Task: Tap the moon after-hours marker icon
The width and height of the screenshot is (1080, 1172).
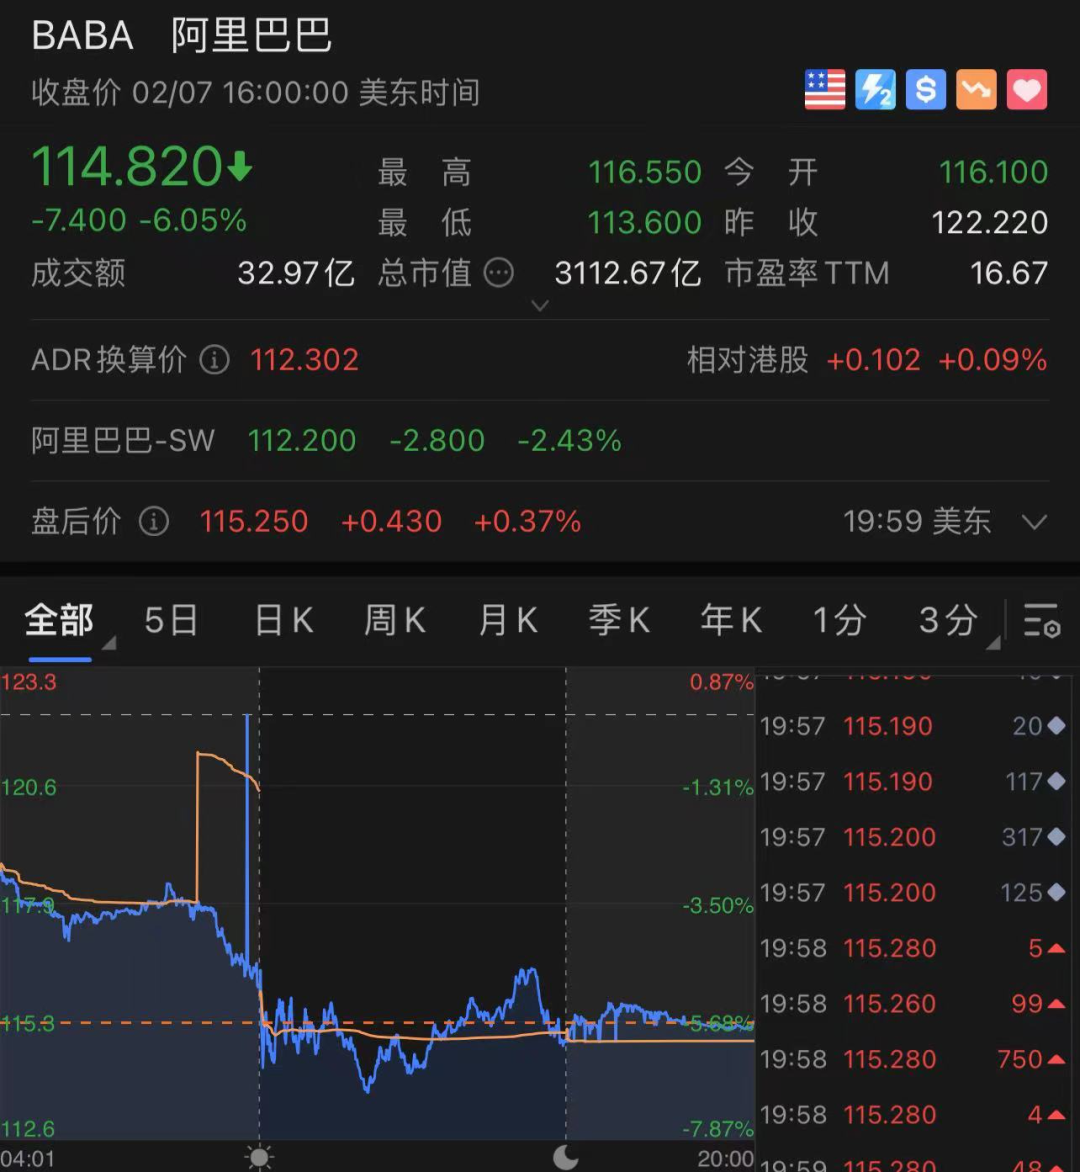Action: click(x=566, y=1157)
